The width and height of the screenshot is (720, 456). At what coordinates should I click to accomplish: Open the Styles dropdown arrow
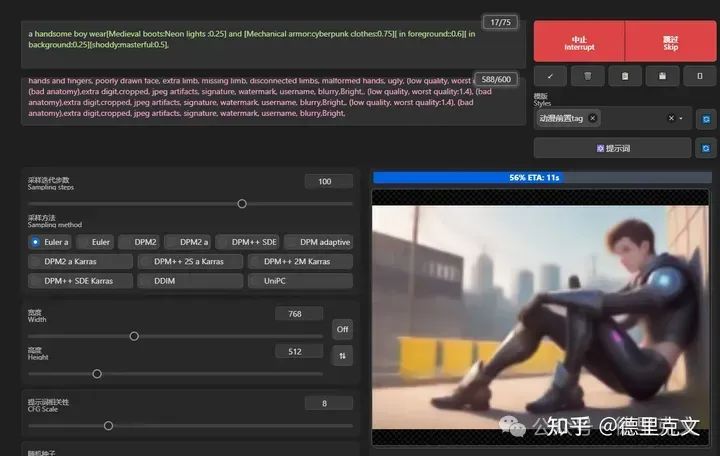(x=681, y=118)
